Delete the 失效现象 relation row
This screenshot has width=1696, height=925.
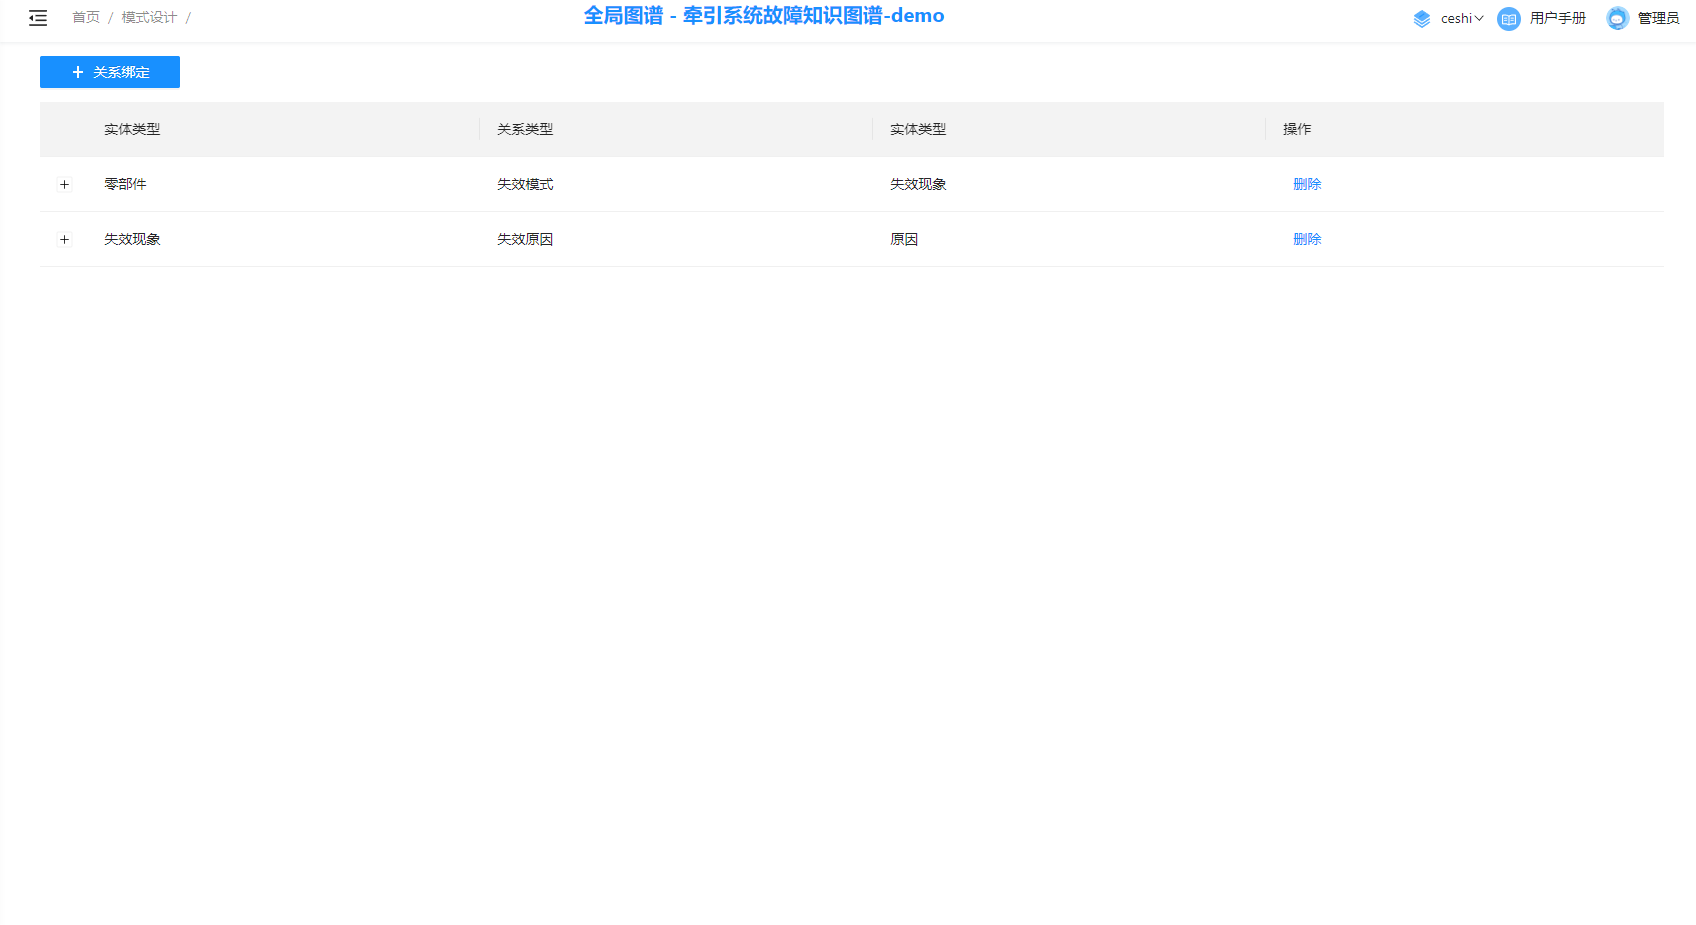pos(1307,239)
